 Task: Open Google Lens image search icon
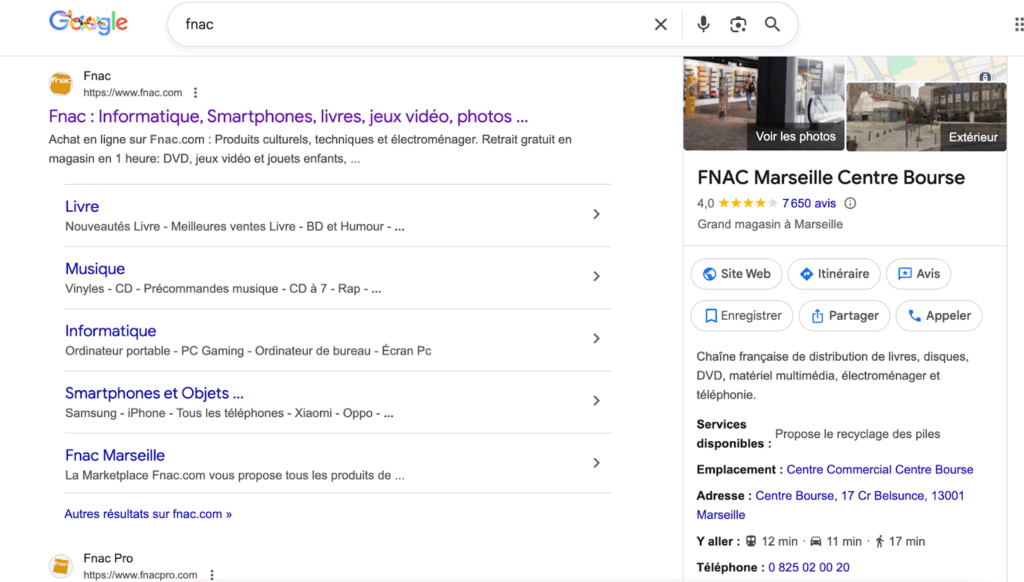click(x=738, y=25)
